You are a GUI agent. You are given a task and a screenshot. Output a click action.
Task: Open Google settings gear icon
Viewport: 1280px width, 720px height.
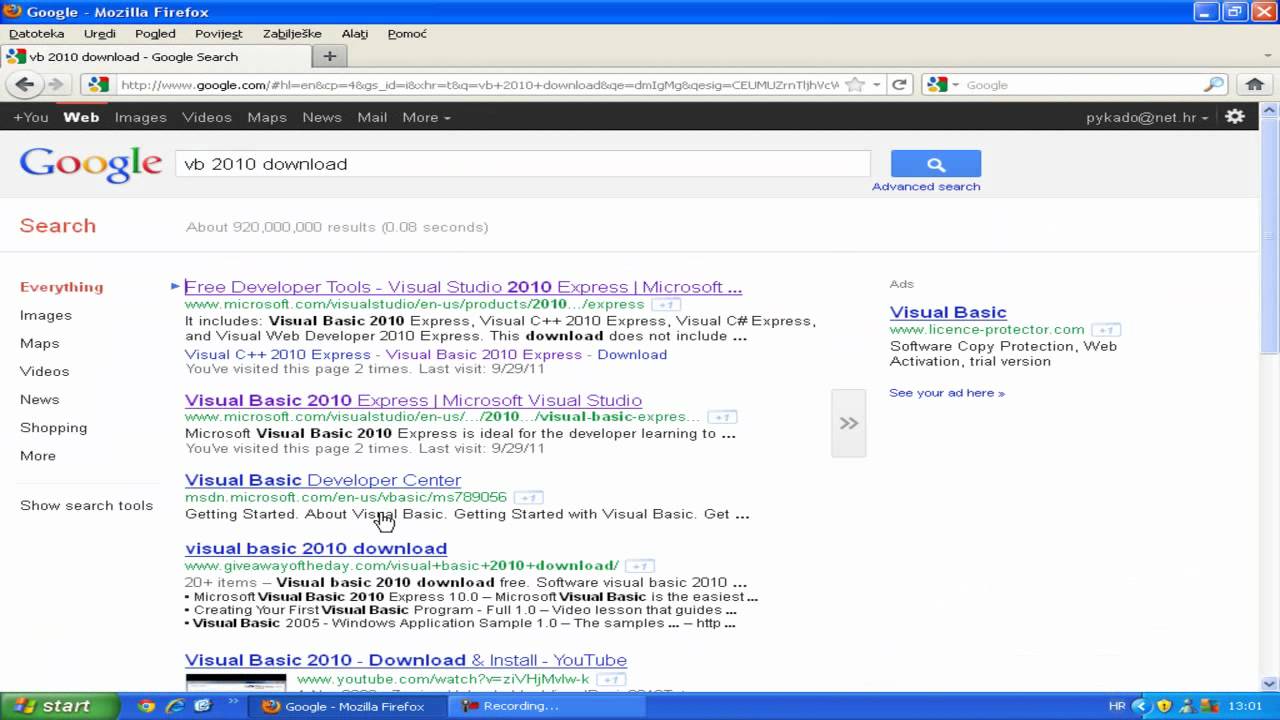coord(1236,117)
